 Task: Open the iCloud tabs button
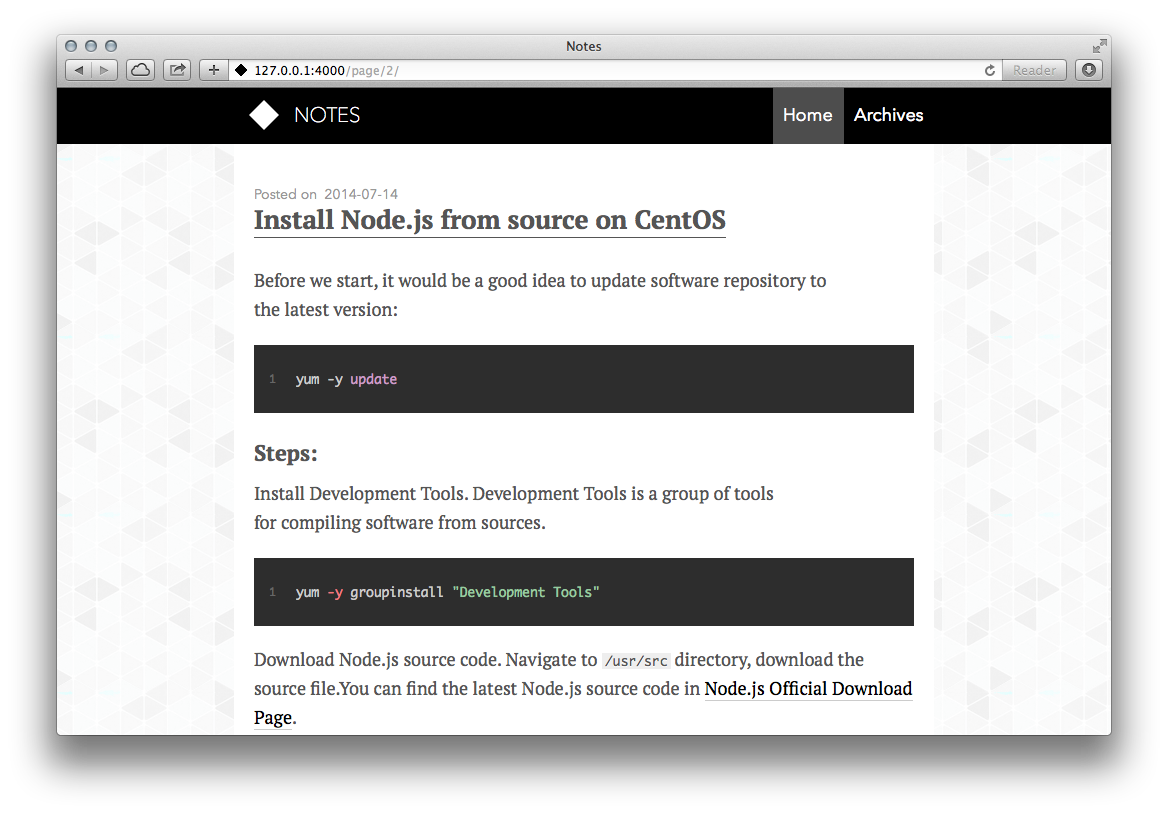pos(140,70)
